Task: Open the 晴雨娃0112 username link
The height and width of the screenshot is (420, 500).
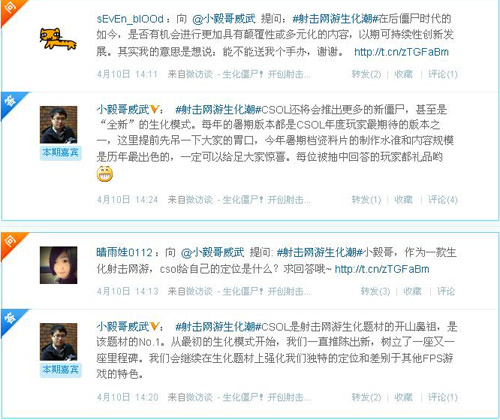Action: (x=124, y=252)
